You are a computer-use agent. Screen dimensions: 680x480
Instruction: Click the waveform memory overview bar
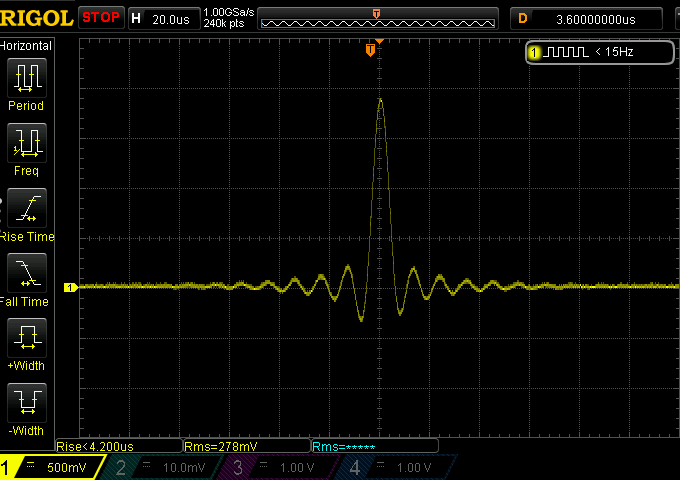point(378,19)
